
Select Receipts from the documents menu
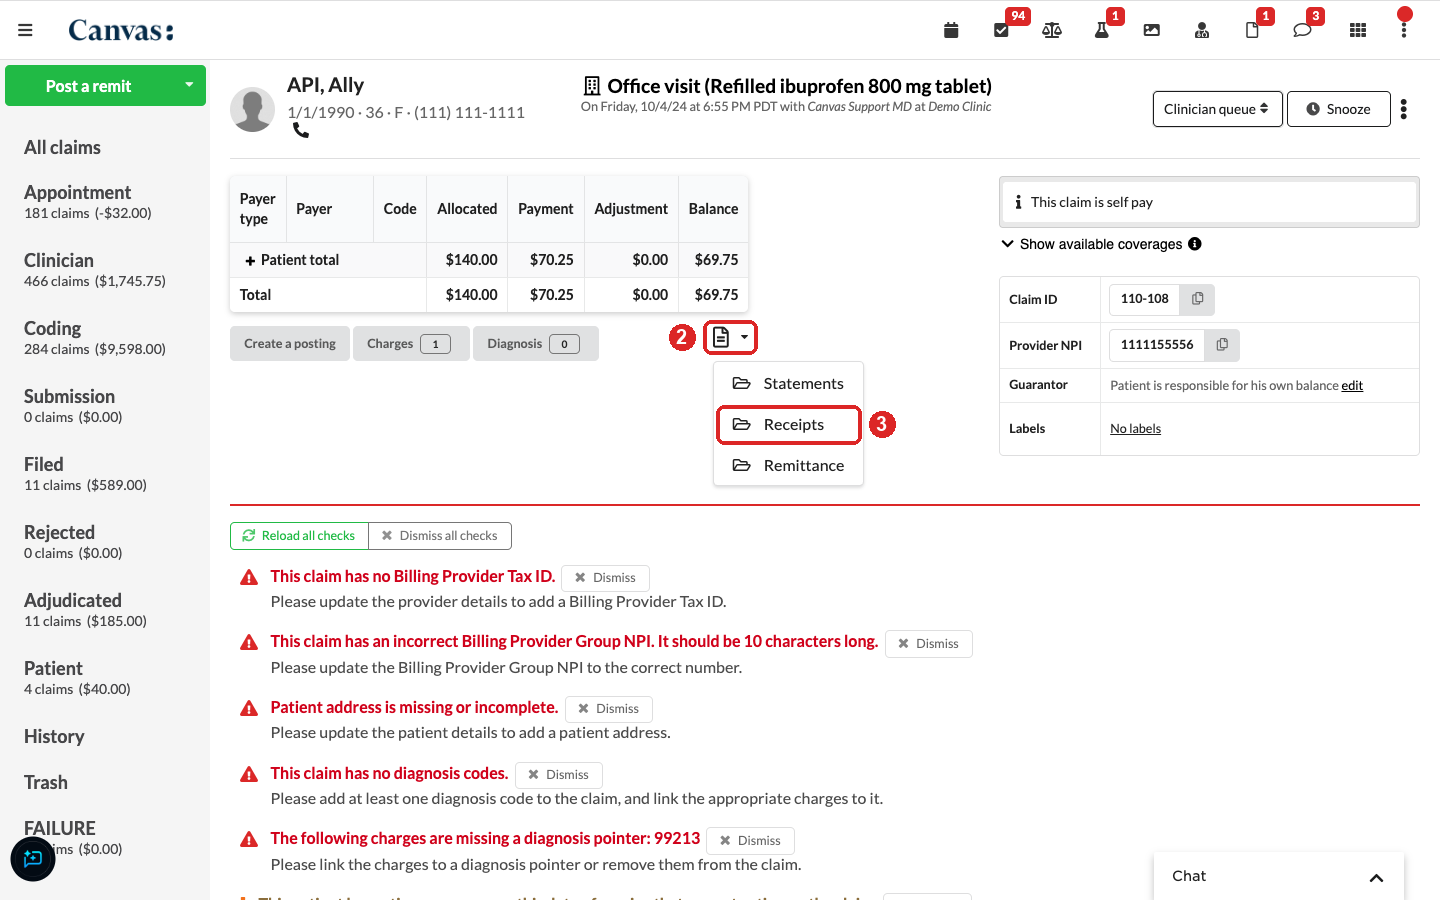[x=788, y=425]
